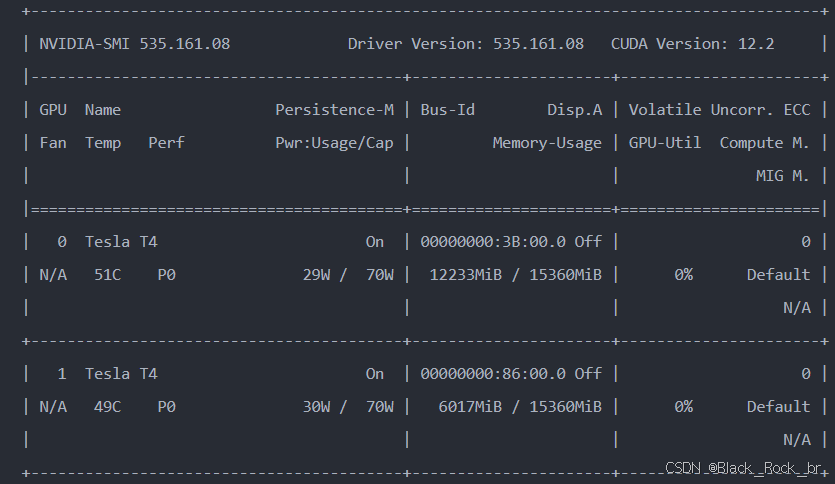Click the 0% GPU-Util value of GPU 0
This screenshot has height=484, width=835.
pos(683,275)
